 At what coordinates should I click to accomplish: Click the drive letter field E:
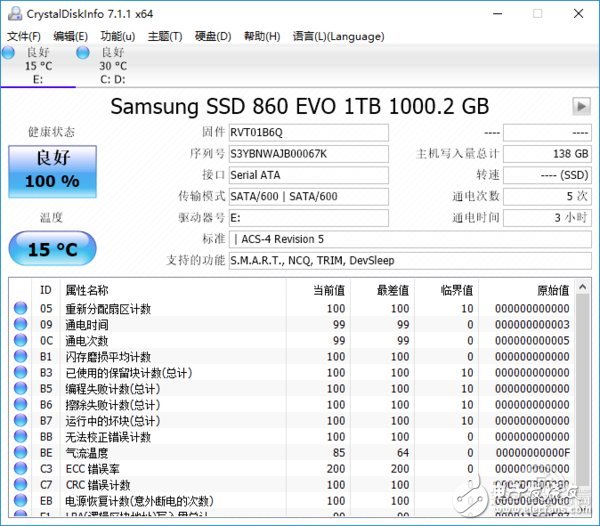click(x=308, y=218)
